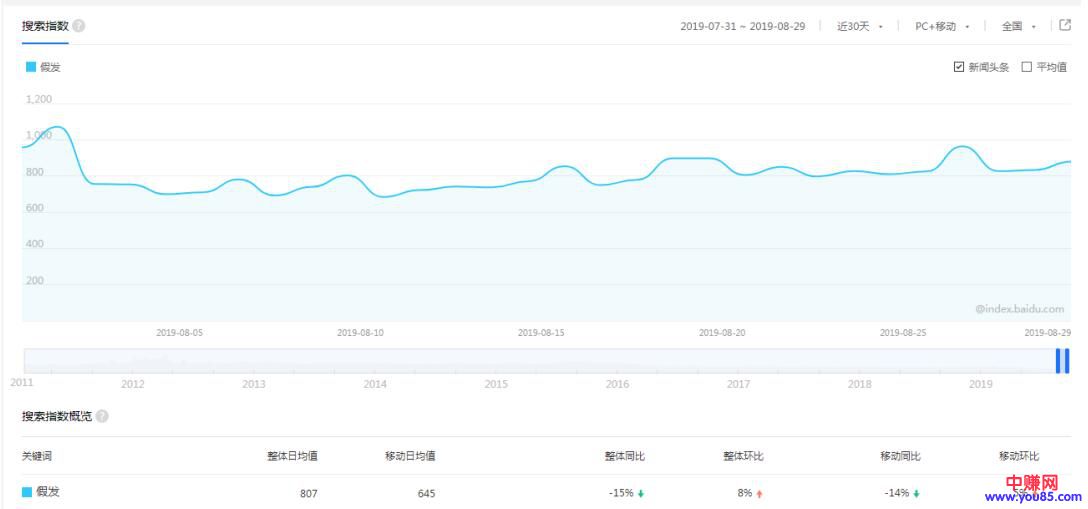Open the 近30天 time range dropdown
Viewport: 1088px width, 509px height.
[859, 27]
